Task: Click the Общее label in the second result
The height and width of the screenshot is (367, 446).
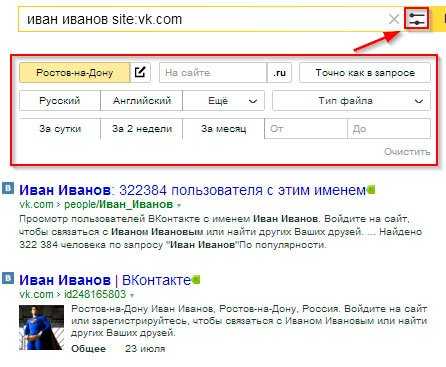Action: click(89, 349)
